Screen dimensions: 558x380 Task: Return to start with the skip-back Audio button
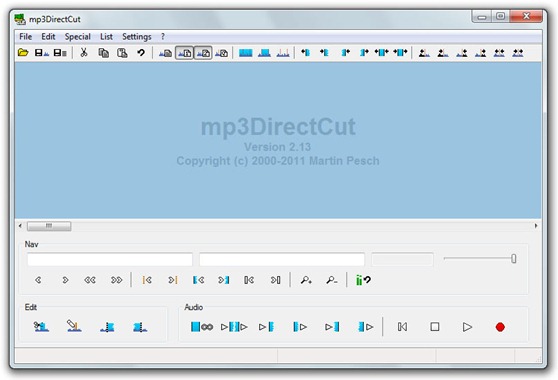pyautogui.click(x=402, y=327)
